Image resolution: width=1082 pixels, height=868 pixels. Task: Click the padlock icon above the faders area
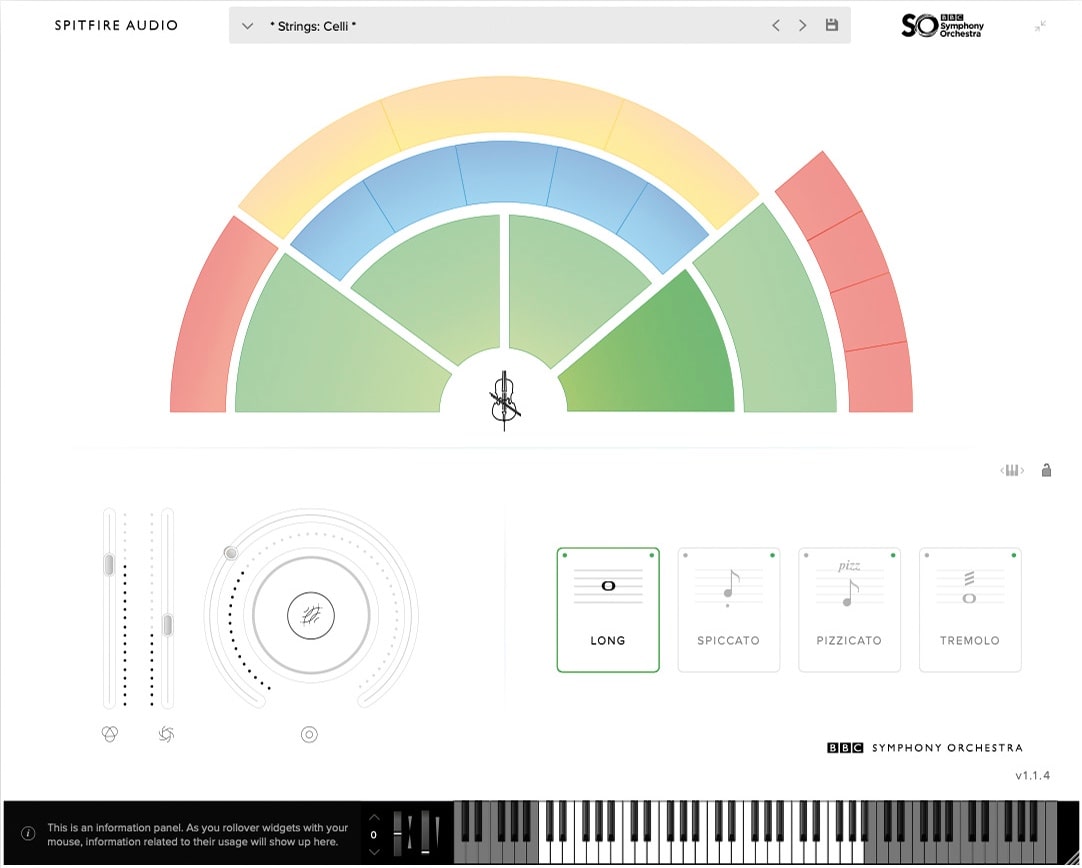(1046, 470)
